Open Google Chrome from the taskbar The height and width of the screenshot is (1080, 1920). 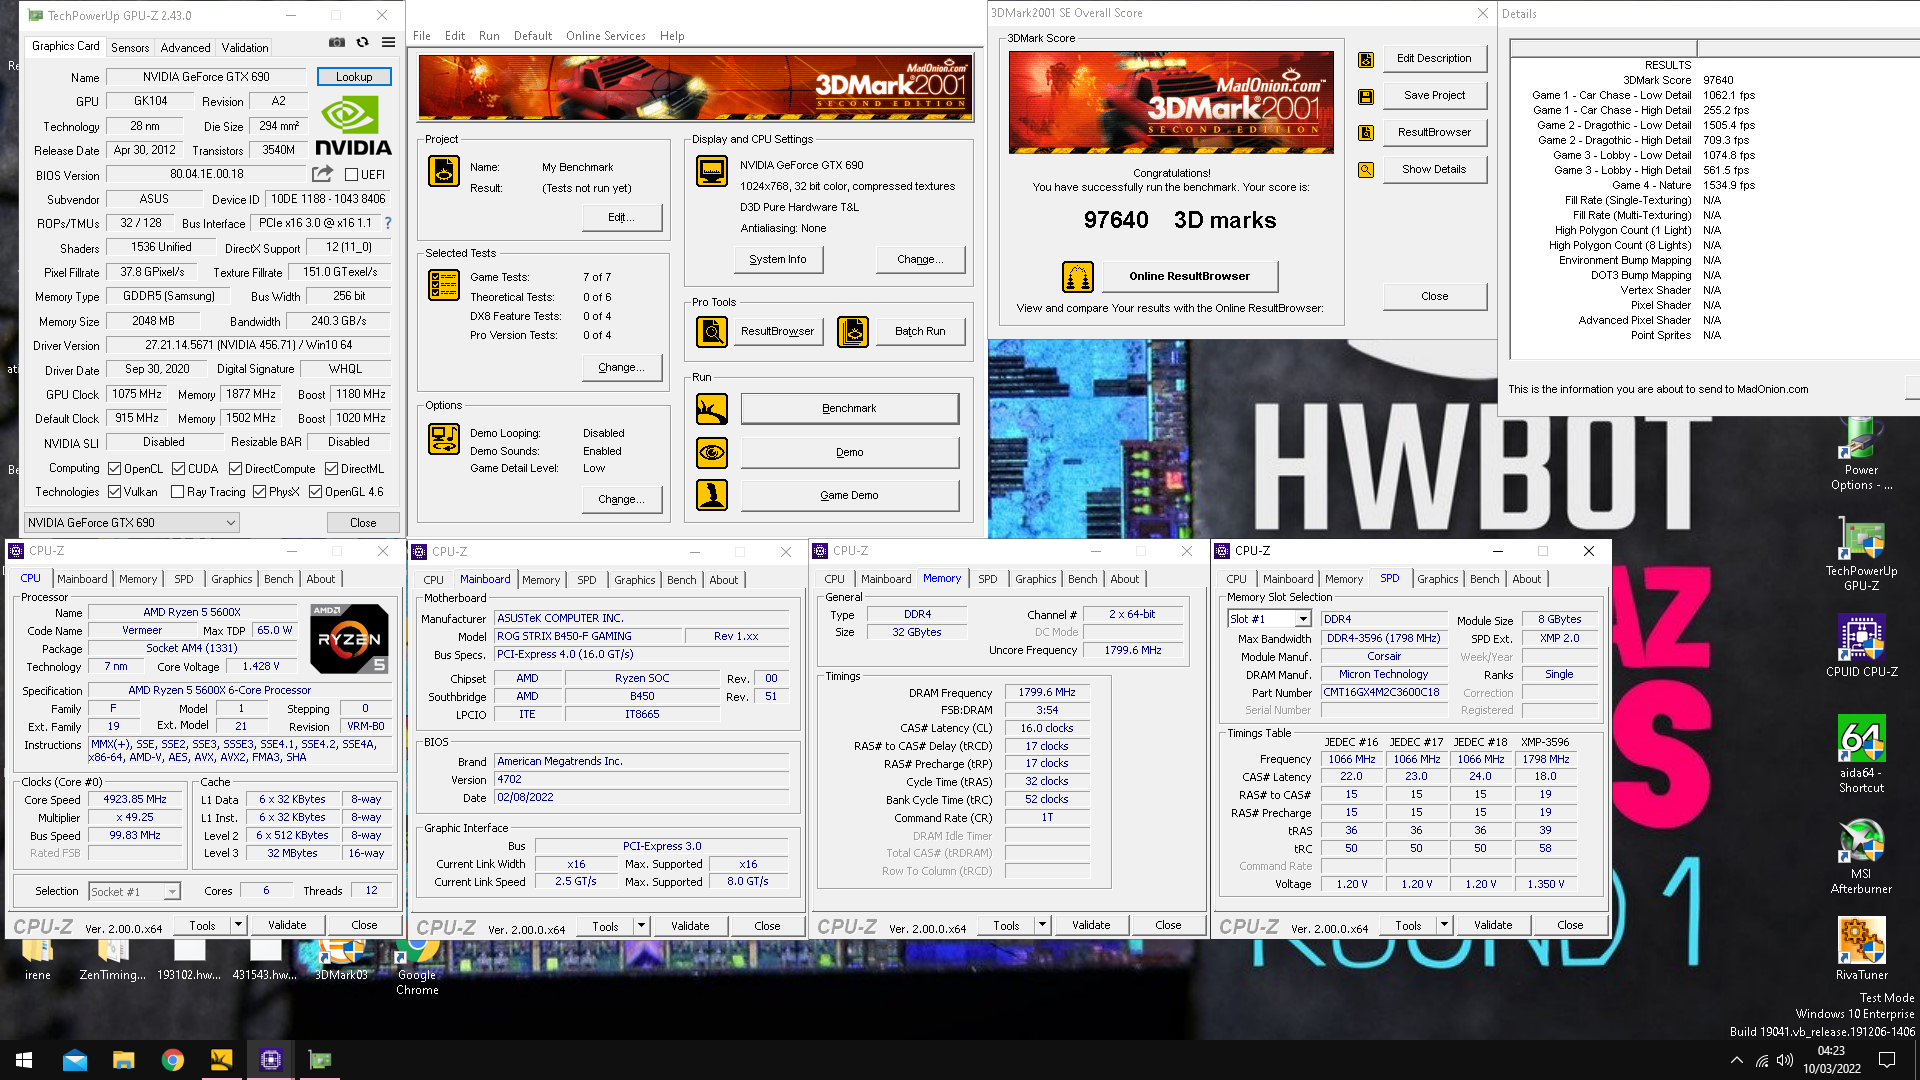(173, 1060)
